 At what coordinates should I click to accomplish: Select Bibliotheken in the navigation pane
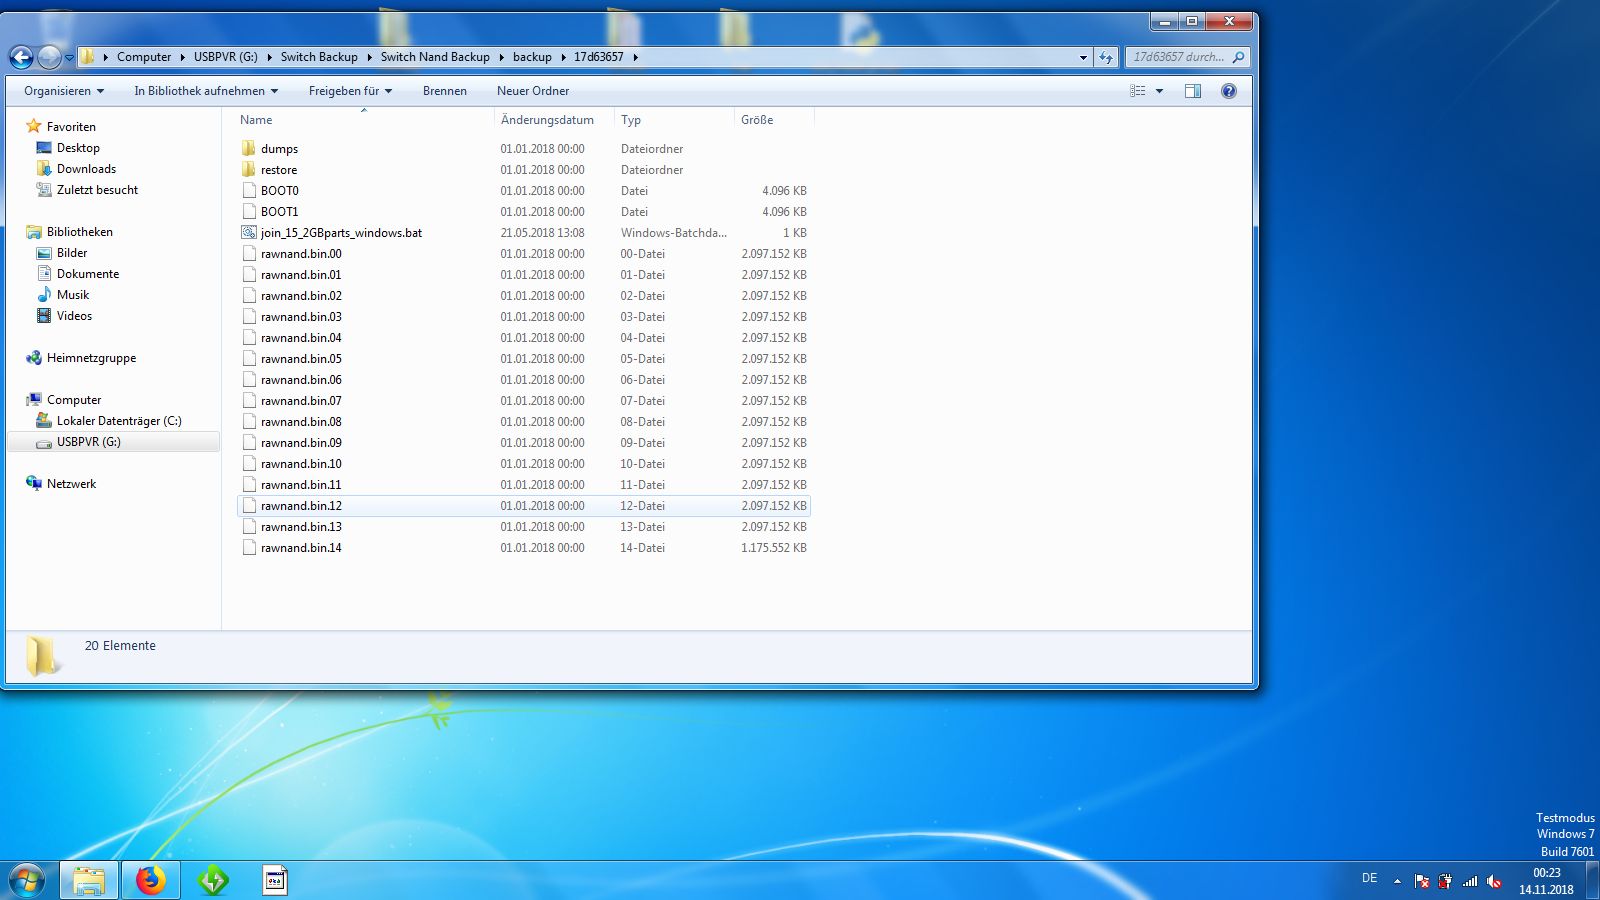pyautogui.click(x=79, y=232)
